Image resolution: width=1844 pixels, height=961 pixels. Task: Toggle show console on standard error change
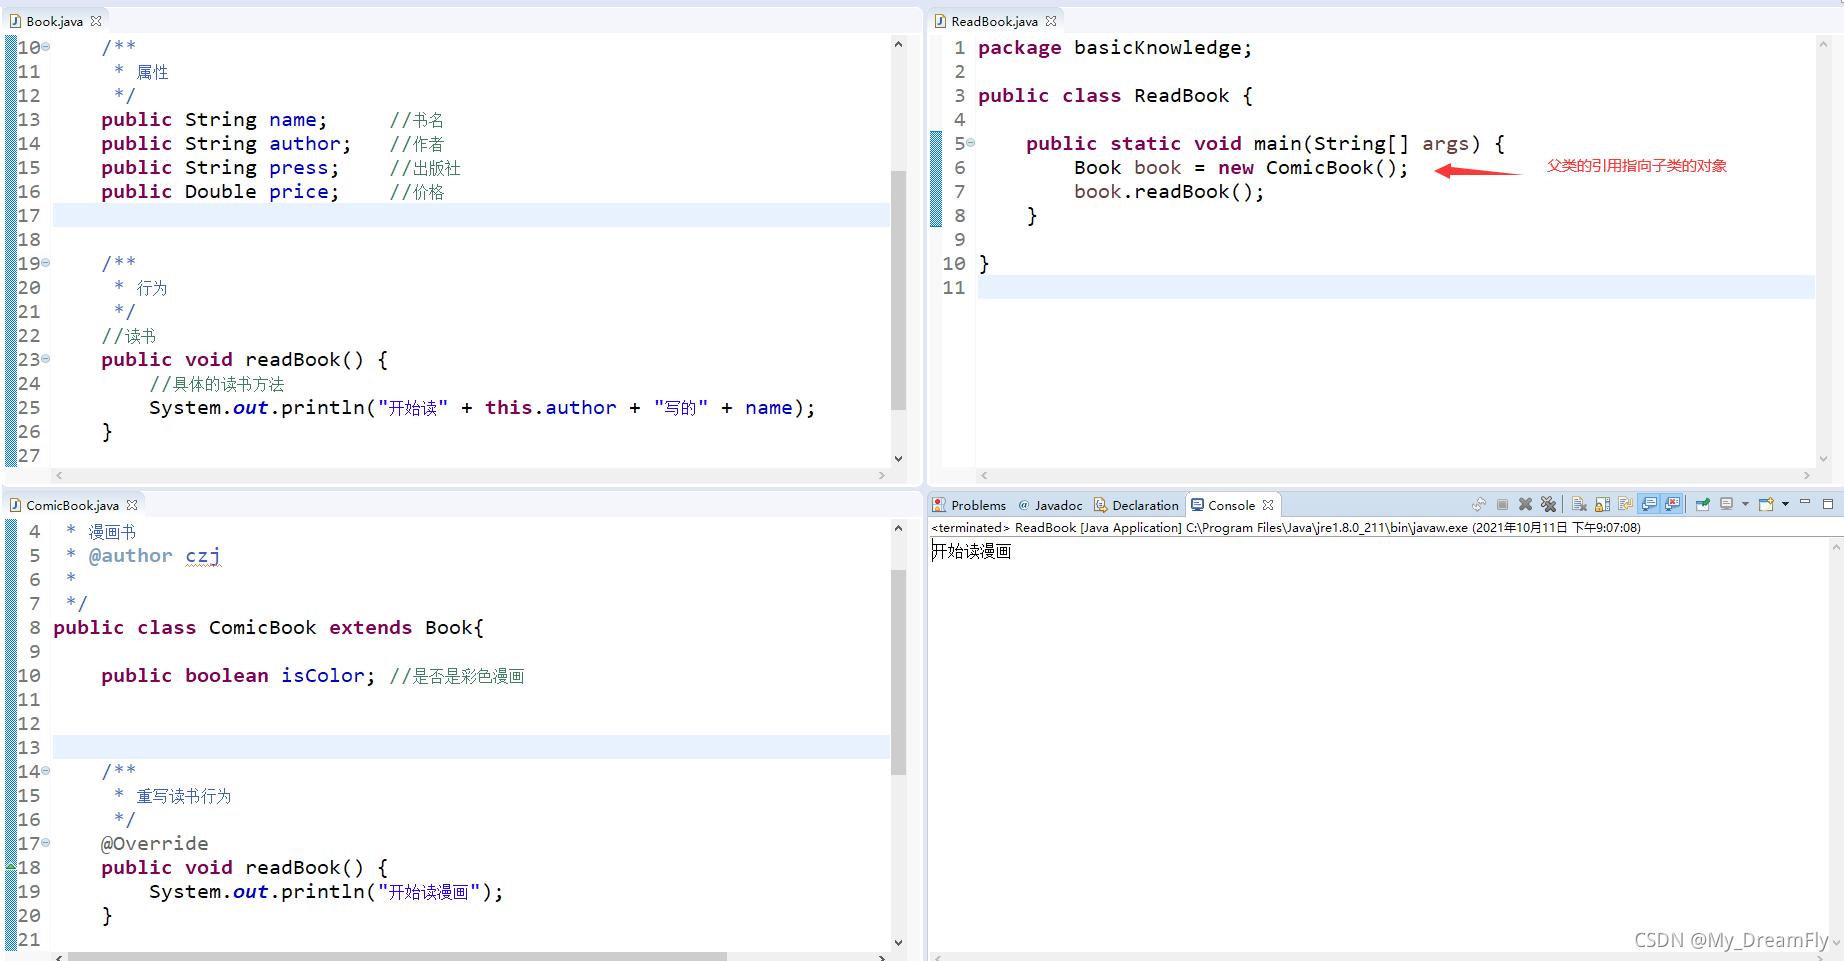[1672, 504]
